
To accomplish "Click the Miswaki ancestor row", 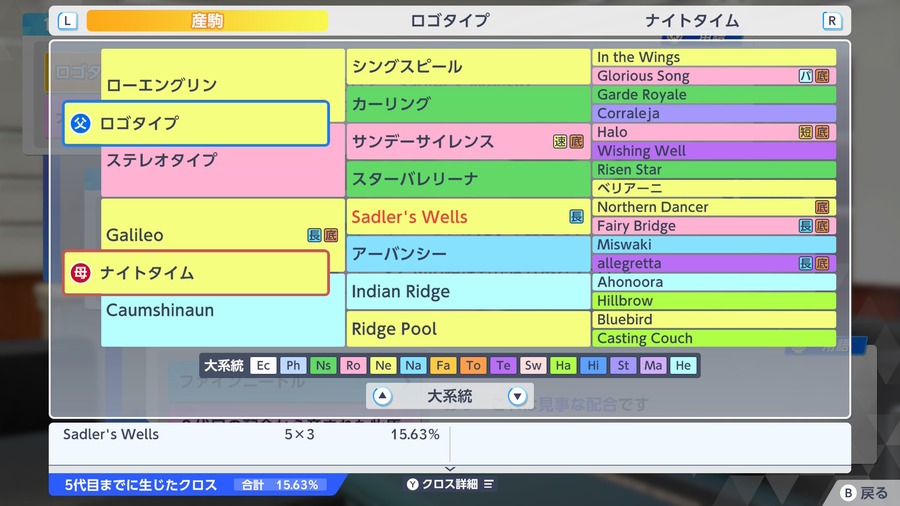I will point(714,244).
